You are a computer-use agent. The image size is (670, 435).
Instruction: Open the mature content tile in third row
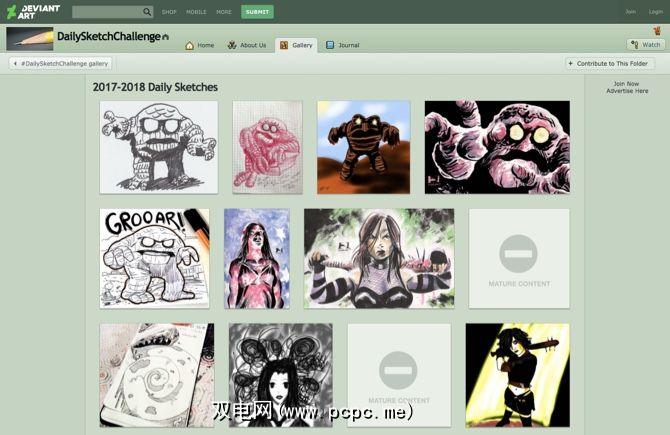399,375
